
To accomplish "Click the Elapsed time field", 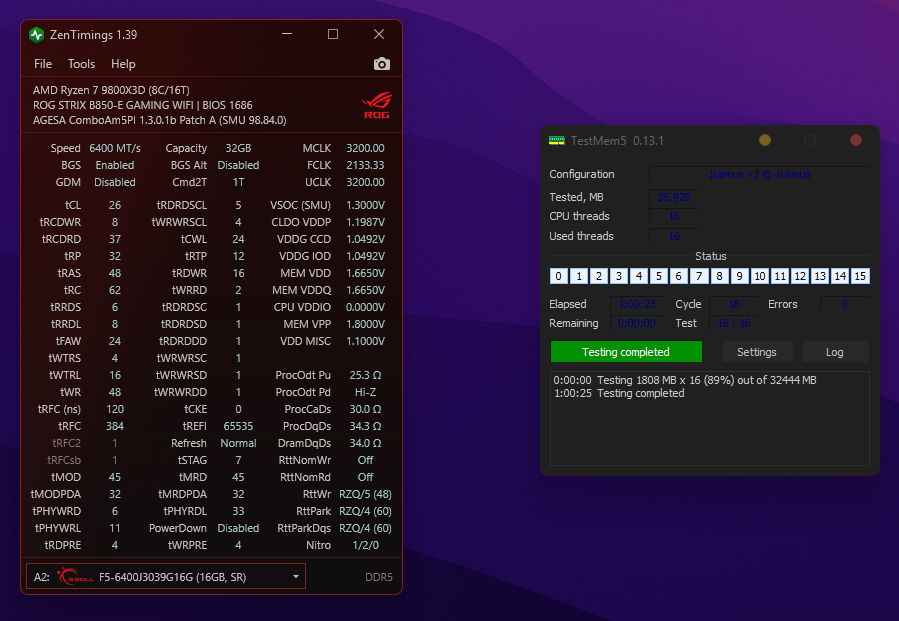I will point(637,304).
